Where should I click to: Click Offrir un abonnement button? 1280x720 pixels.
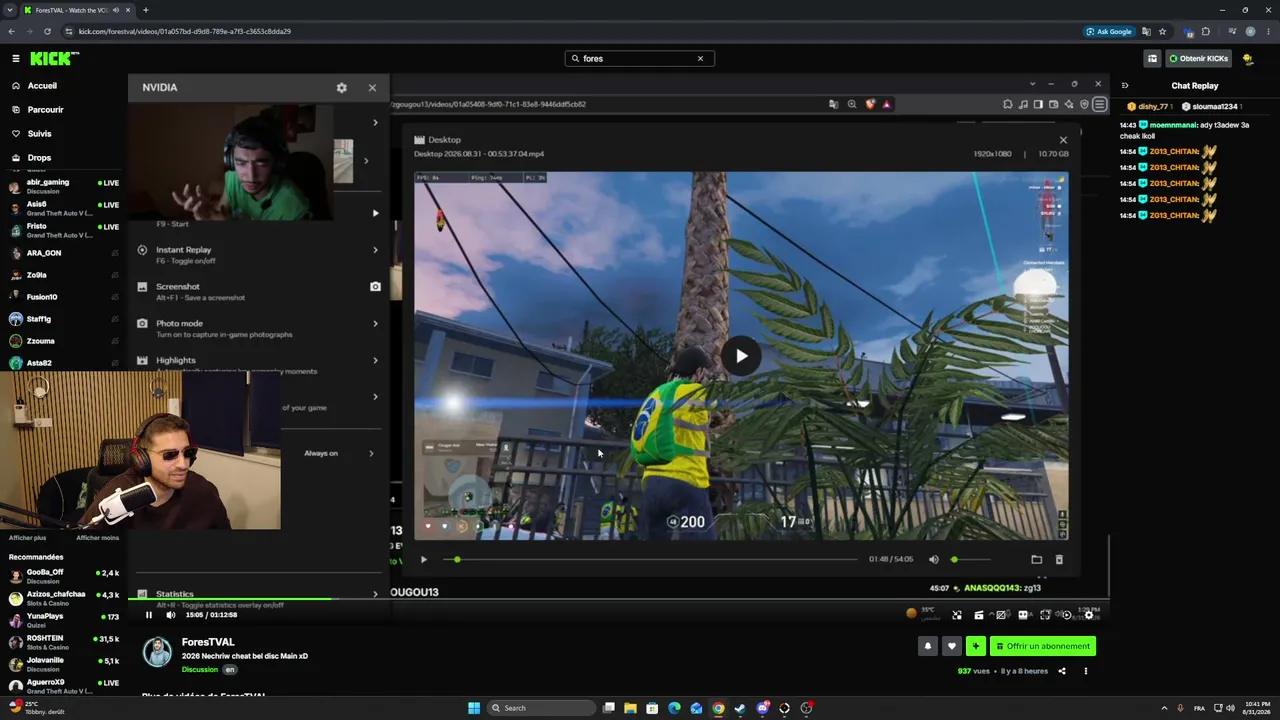point(1043,646)
